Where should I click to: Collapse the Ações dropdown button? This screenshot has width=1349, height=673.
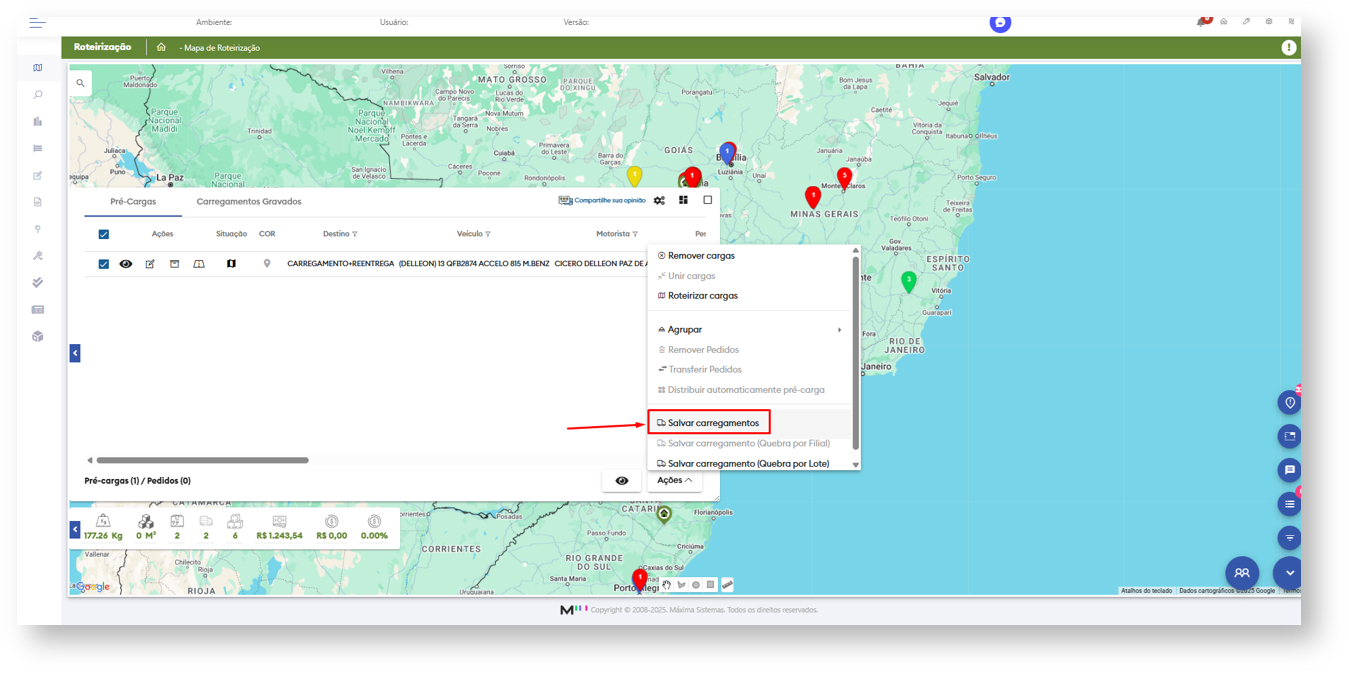click(x=674, y=481)
